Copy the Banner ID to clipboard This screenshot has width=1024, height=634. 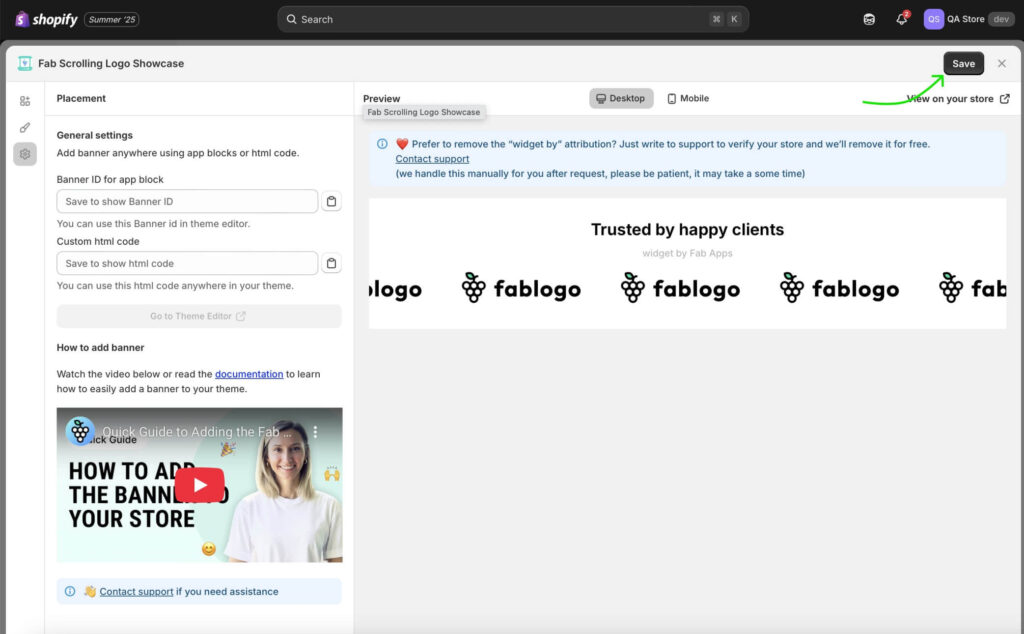pos(331,201)
